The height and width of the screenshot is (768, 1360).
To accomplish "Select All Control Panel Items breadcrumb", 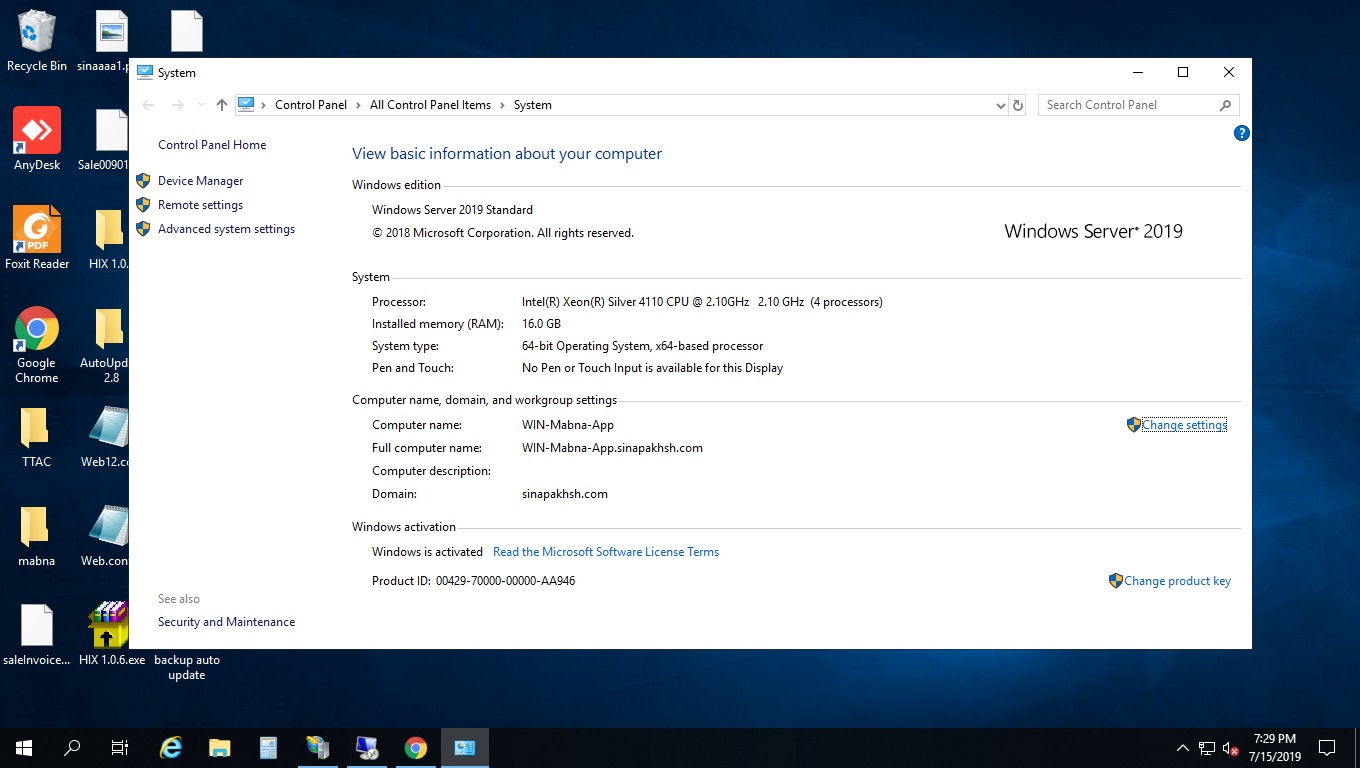I will pos(430,105).
